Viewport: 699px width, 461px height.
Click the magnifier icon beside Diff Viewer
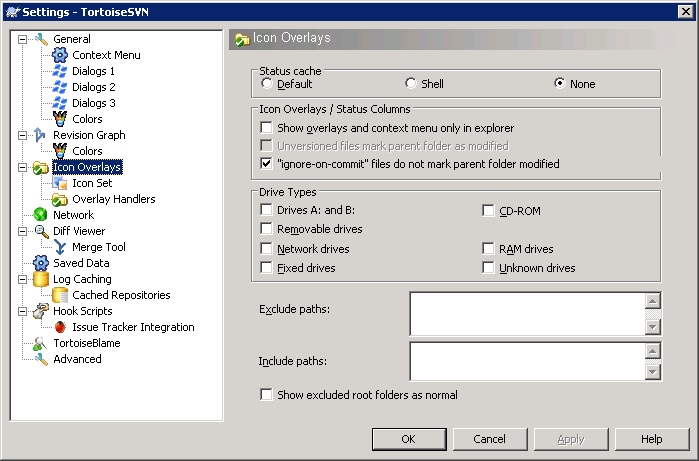coord(41,231)
